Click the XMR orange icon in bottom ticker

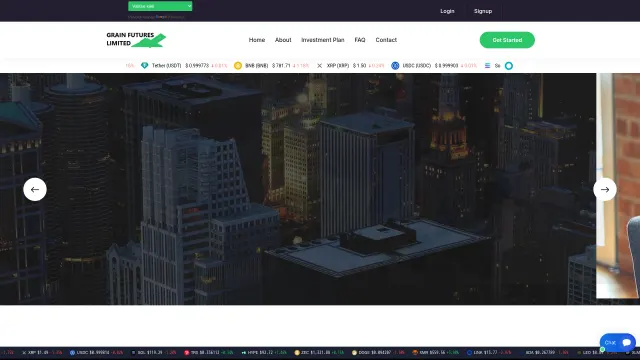point(415,353)
